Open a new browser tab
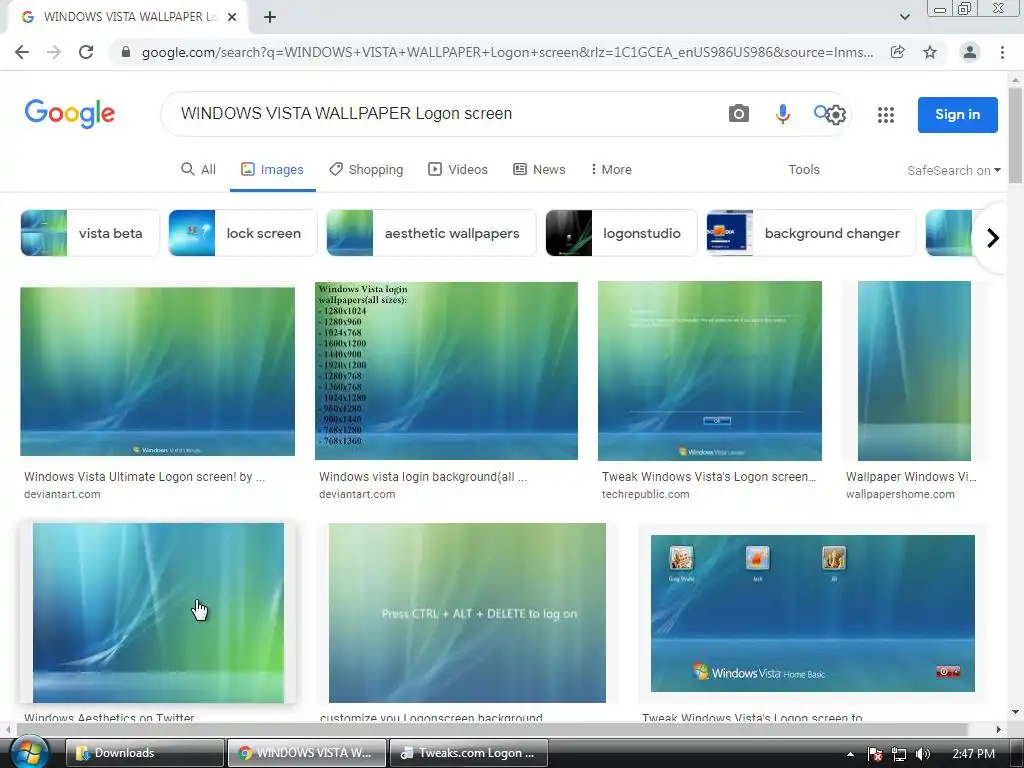 [x=270, y=17]
